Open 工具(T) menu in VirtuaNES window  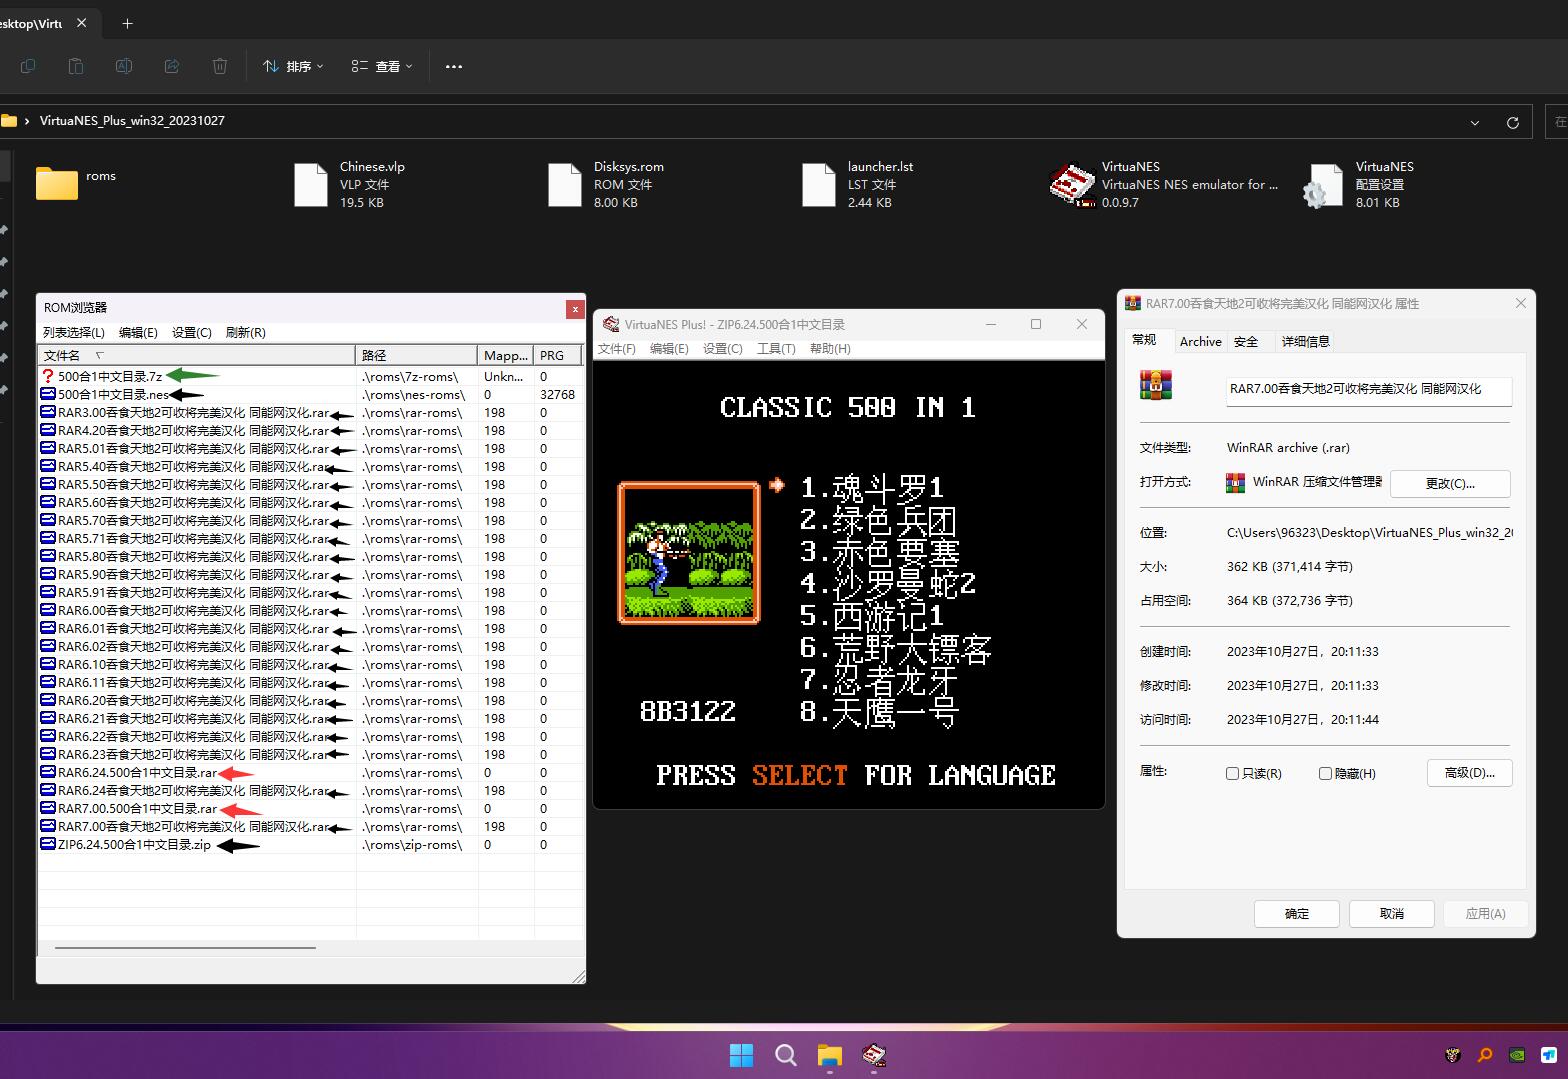(x=776, y=348)
